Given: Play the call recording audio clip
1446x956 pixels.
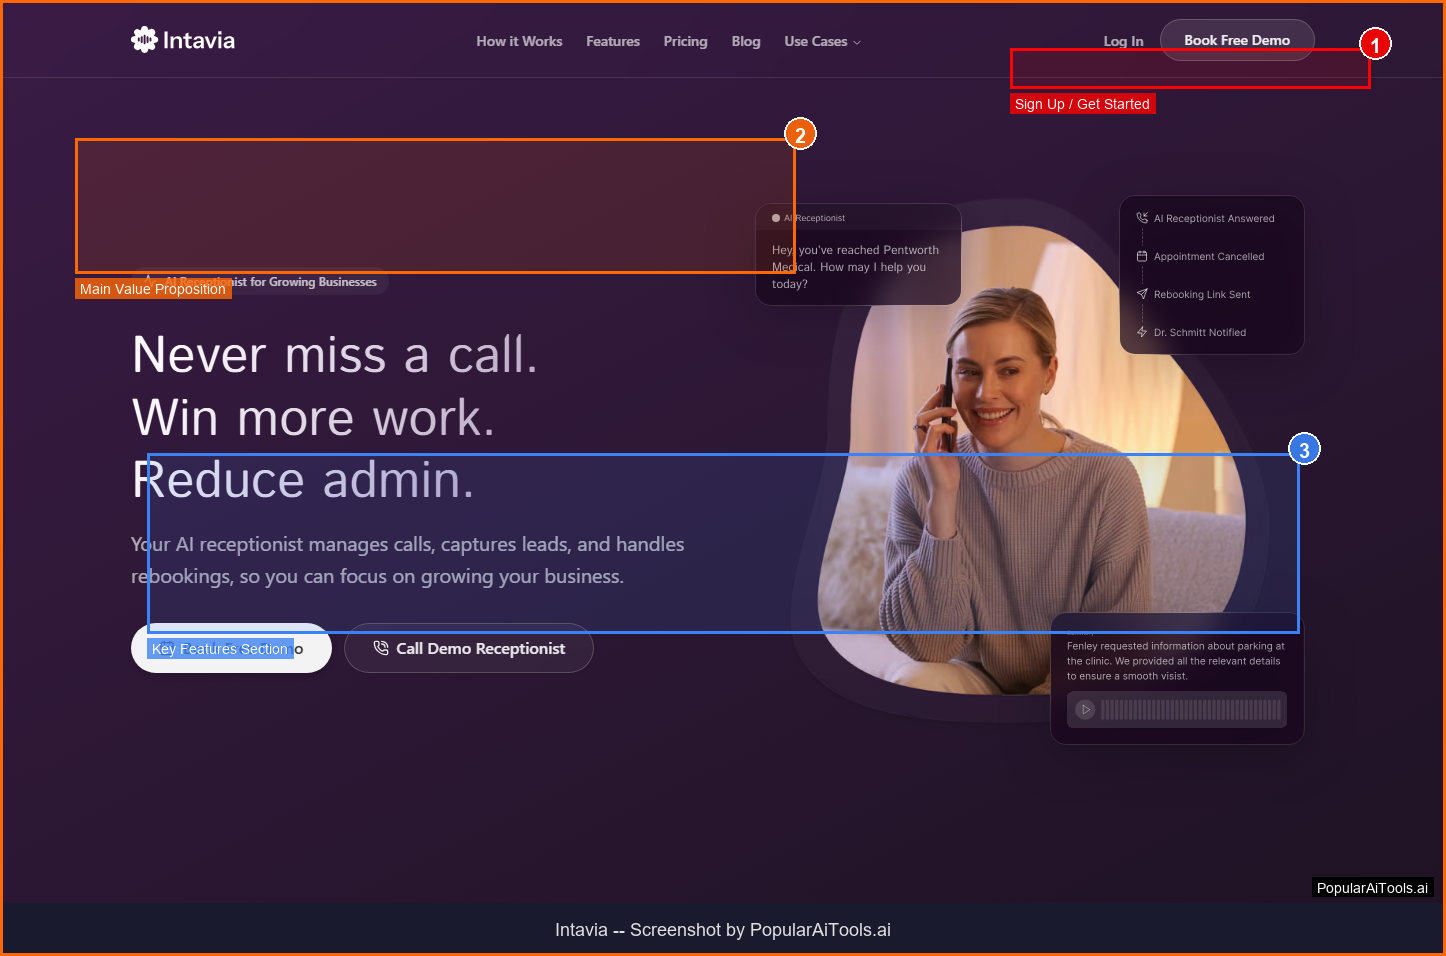Looking at the screenshot, I should coord(1085,710).
